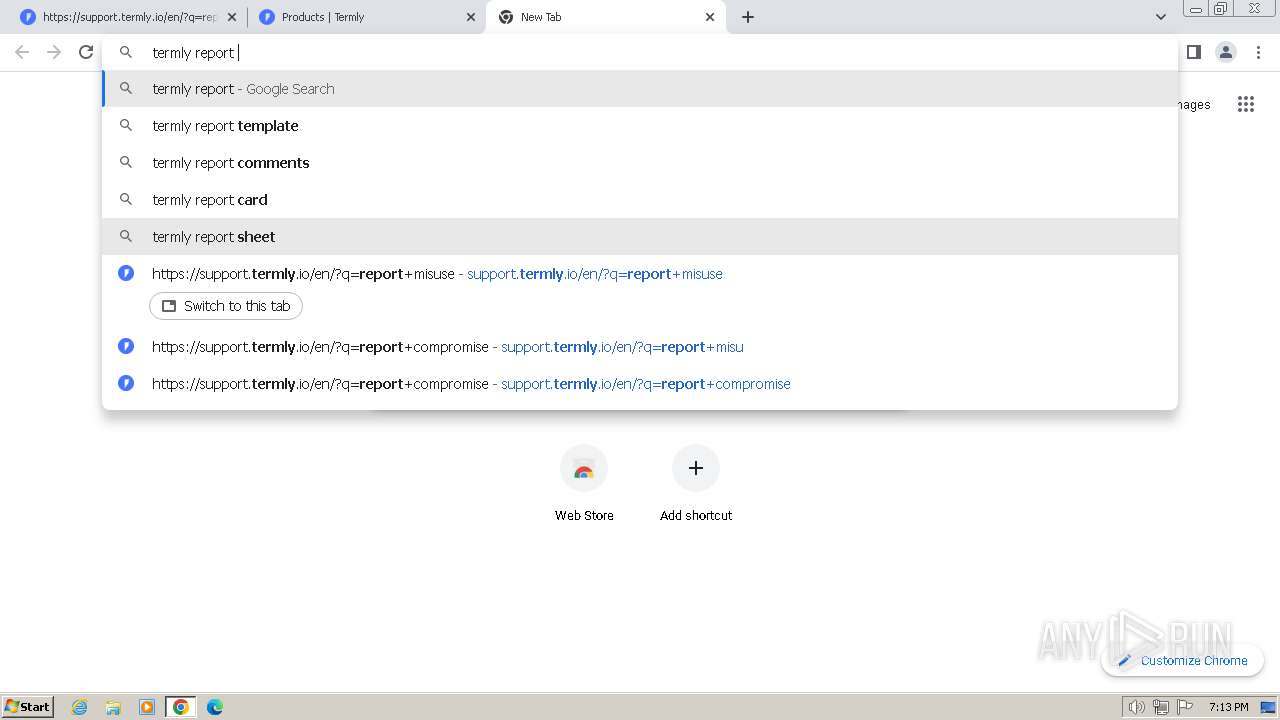Viewport: 1280px width, 720px height.
Task: Click search icon beside 'termly report sheet'
Action: click(x=126, y=237)
